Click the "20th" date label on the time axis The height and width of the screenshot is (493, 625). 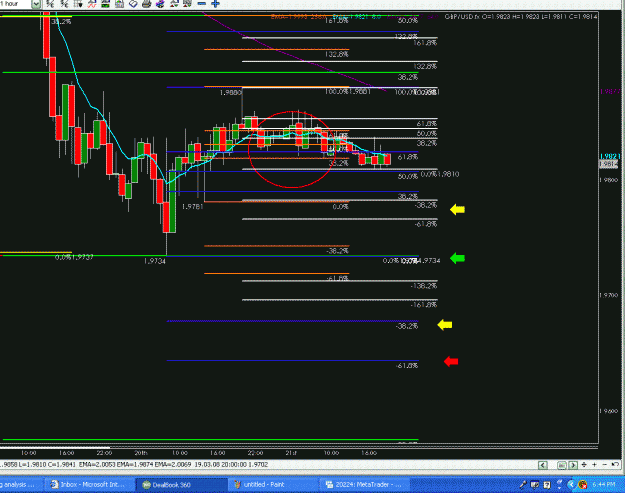141,453
